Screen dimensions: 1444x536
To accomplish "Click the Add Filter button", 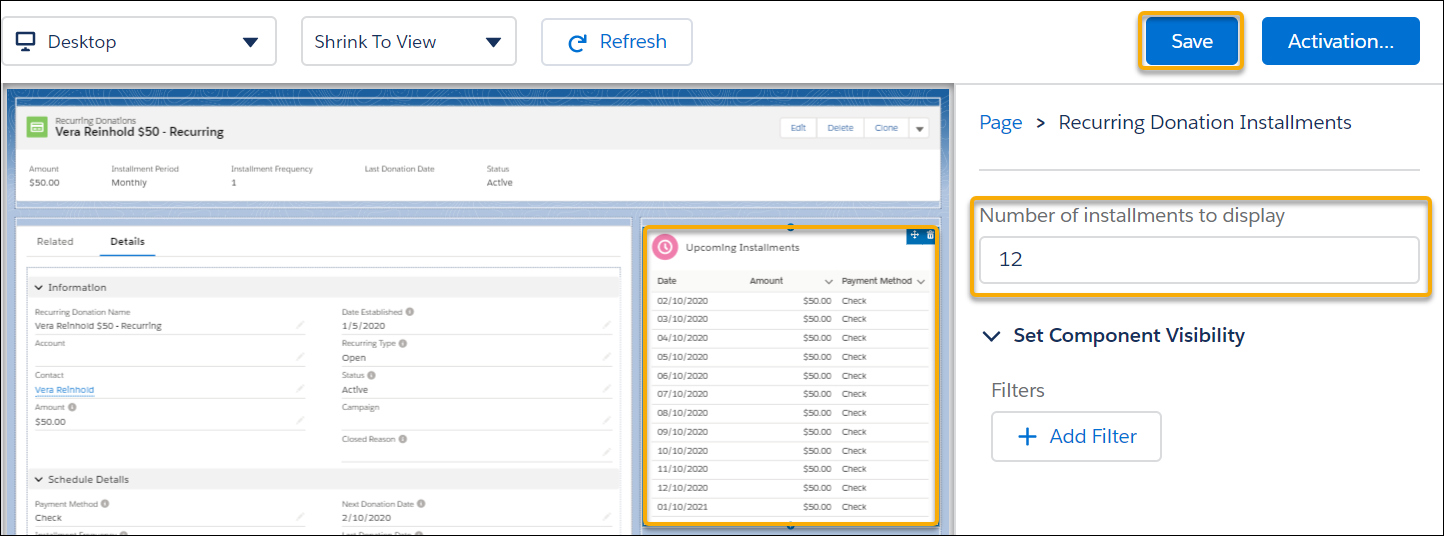I will 1076,437.
